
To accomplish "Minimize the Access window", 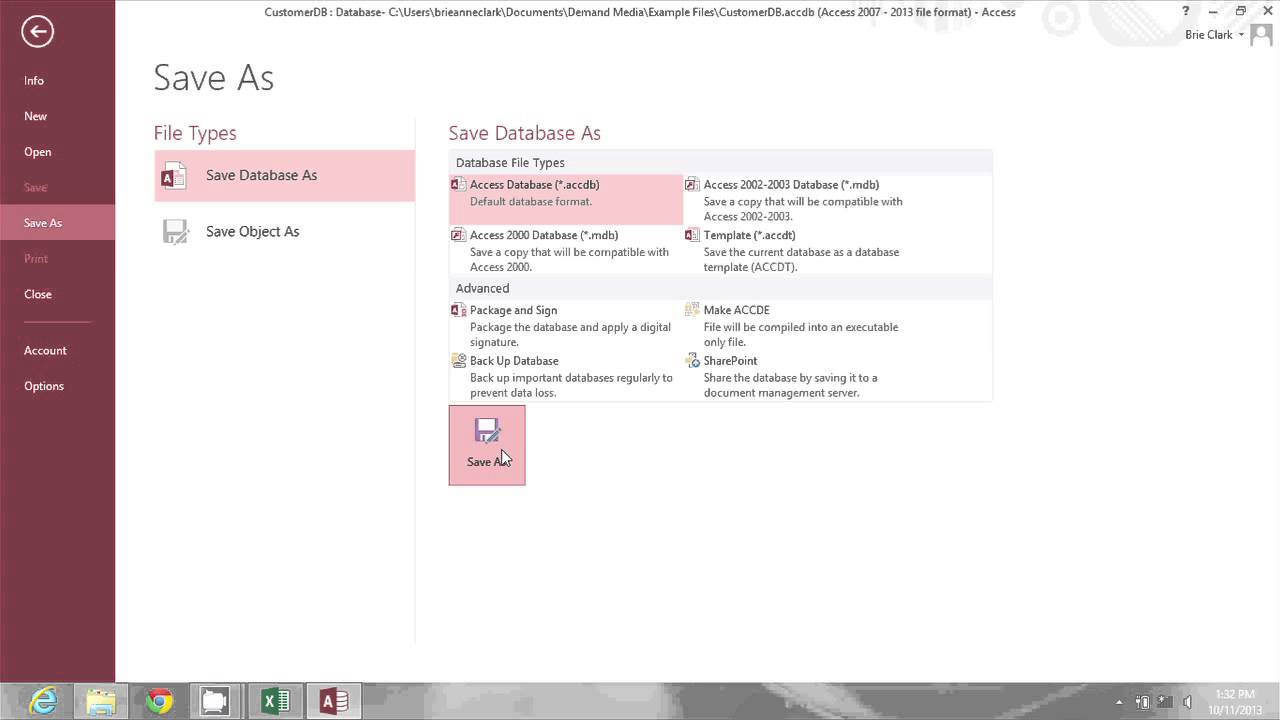I will [x=1213, y=12].
